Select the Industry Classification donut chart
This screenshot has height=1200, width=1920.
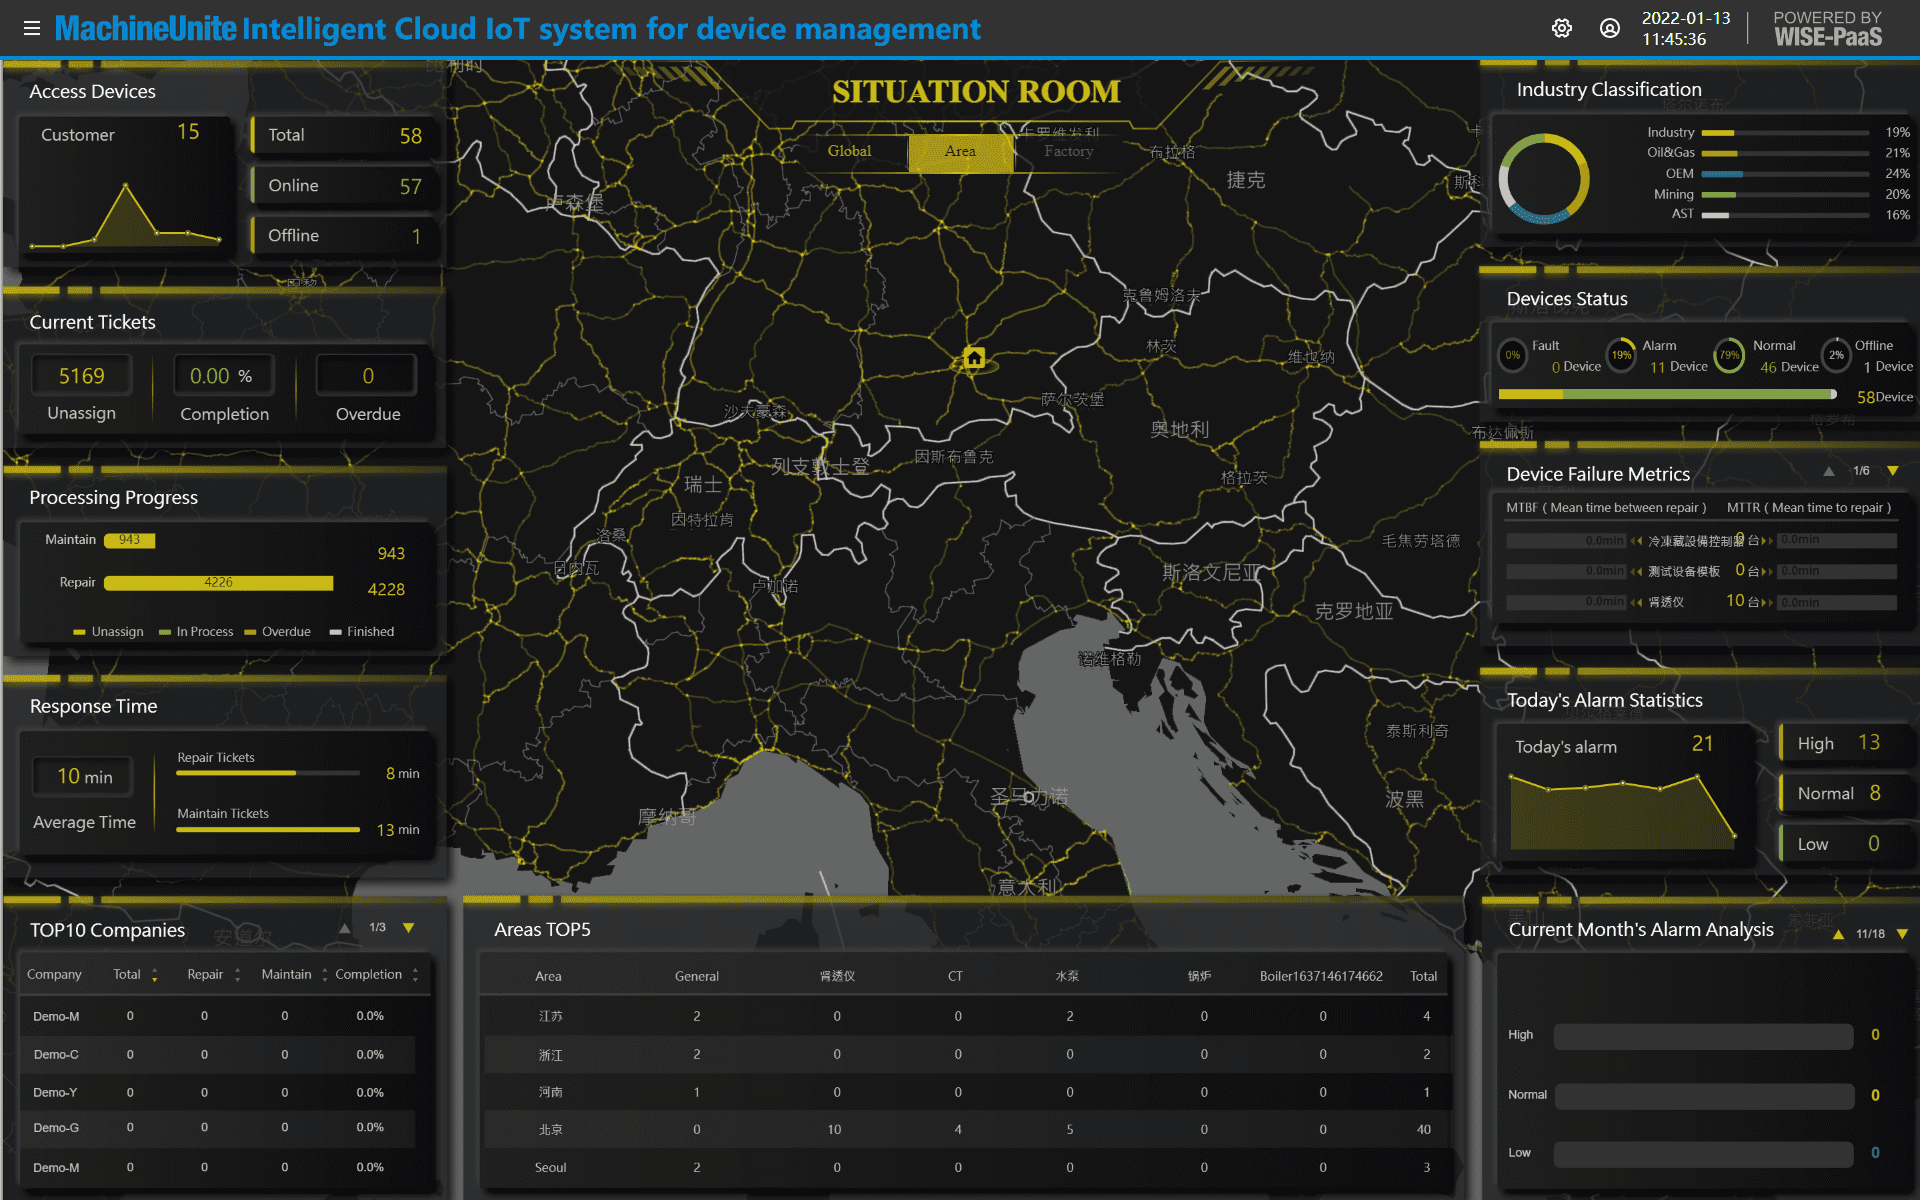(1543, 177)
